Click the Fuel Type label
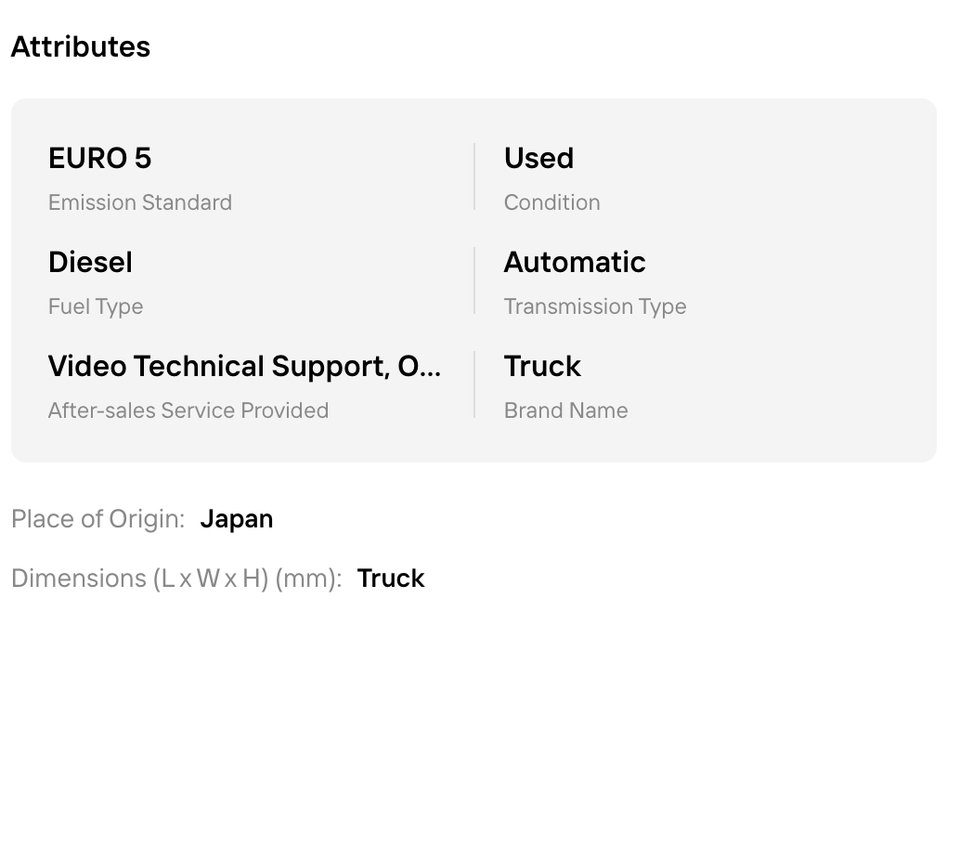Viewport: 960px width, 858px height. click(96, 307)
